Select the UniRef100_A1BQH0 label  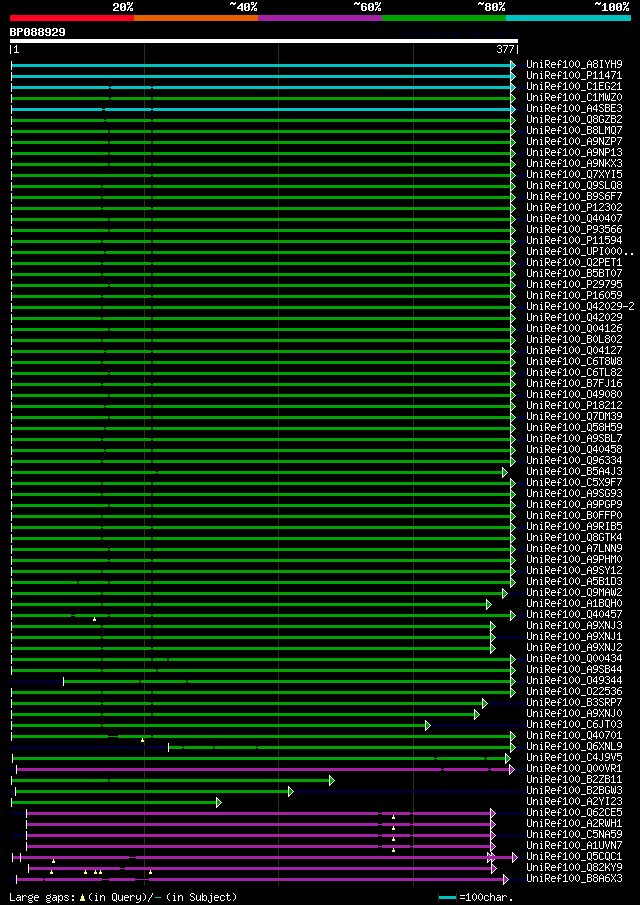(574, 603)
